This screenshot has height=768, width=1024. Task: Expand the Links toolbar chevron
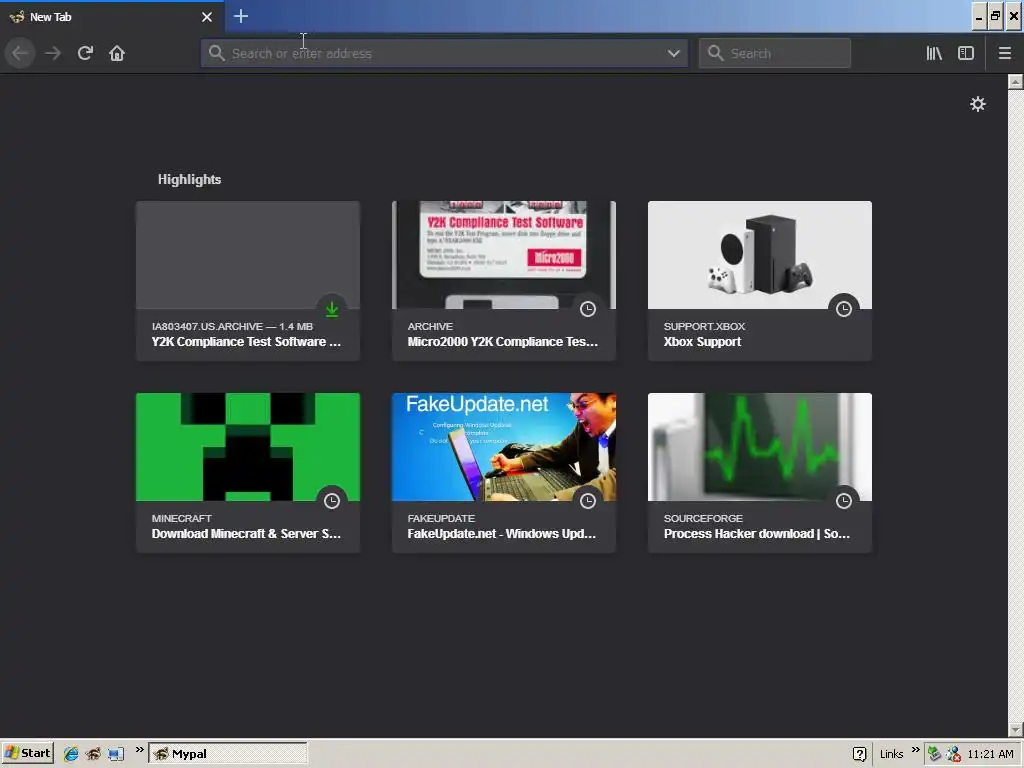[915, 750]
